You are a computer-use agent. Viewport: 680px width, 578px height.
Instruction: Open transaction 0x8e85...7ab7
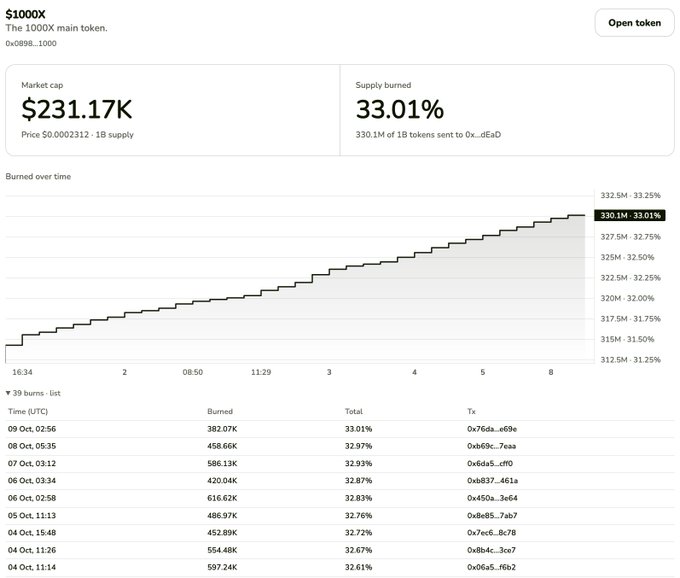(x=492, y=516)
